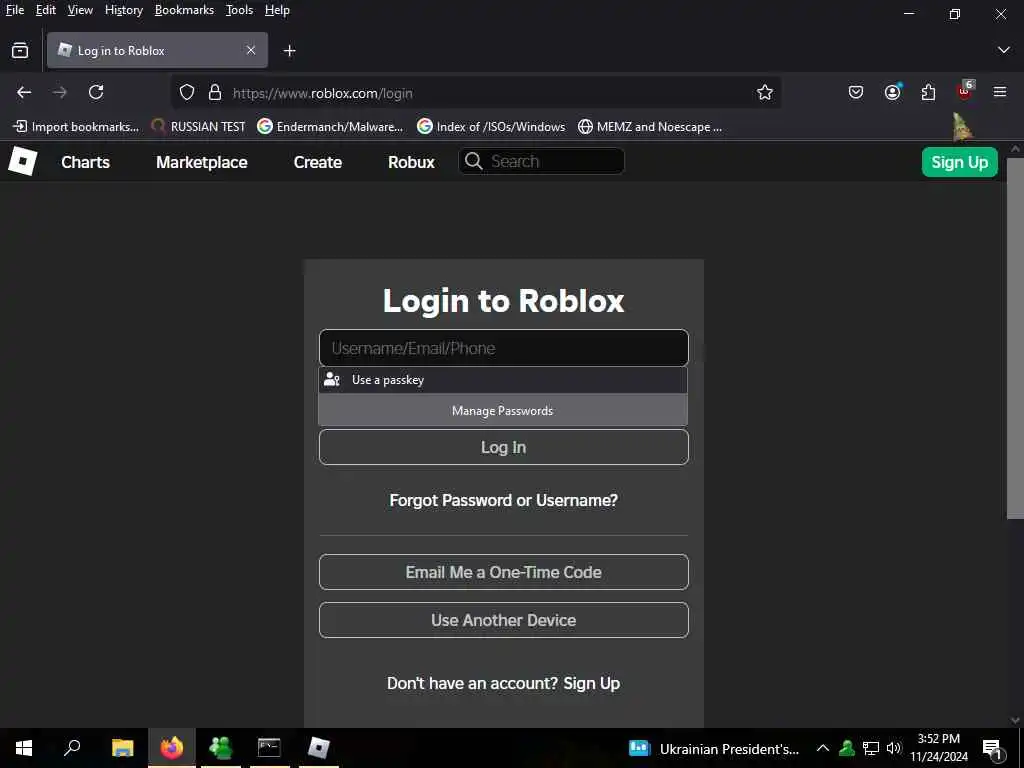Show hidden system tray icons chevron
1024x768 pixels.
[823, 748]
